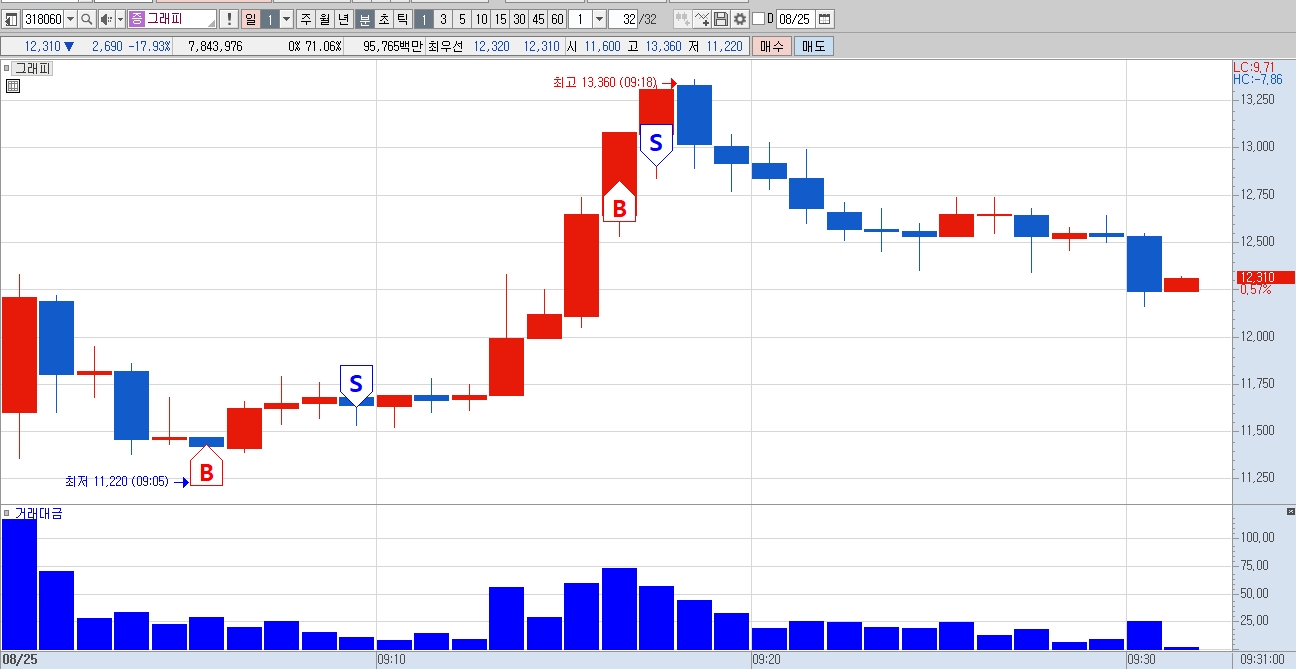The image size is (1296, 669).
Task: Click the stock search magnifier icon
Action: (x=87, y=19)
